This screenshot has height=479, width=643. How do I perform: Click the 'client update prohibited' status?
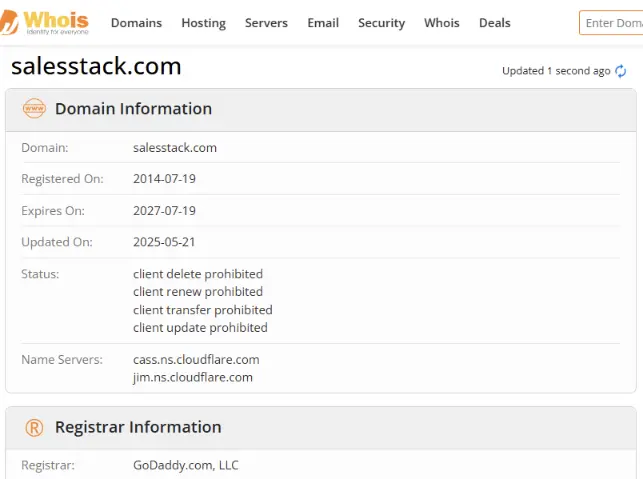[x=200, y=328]
